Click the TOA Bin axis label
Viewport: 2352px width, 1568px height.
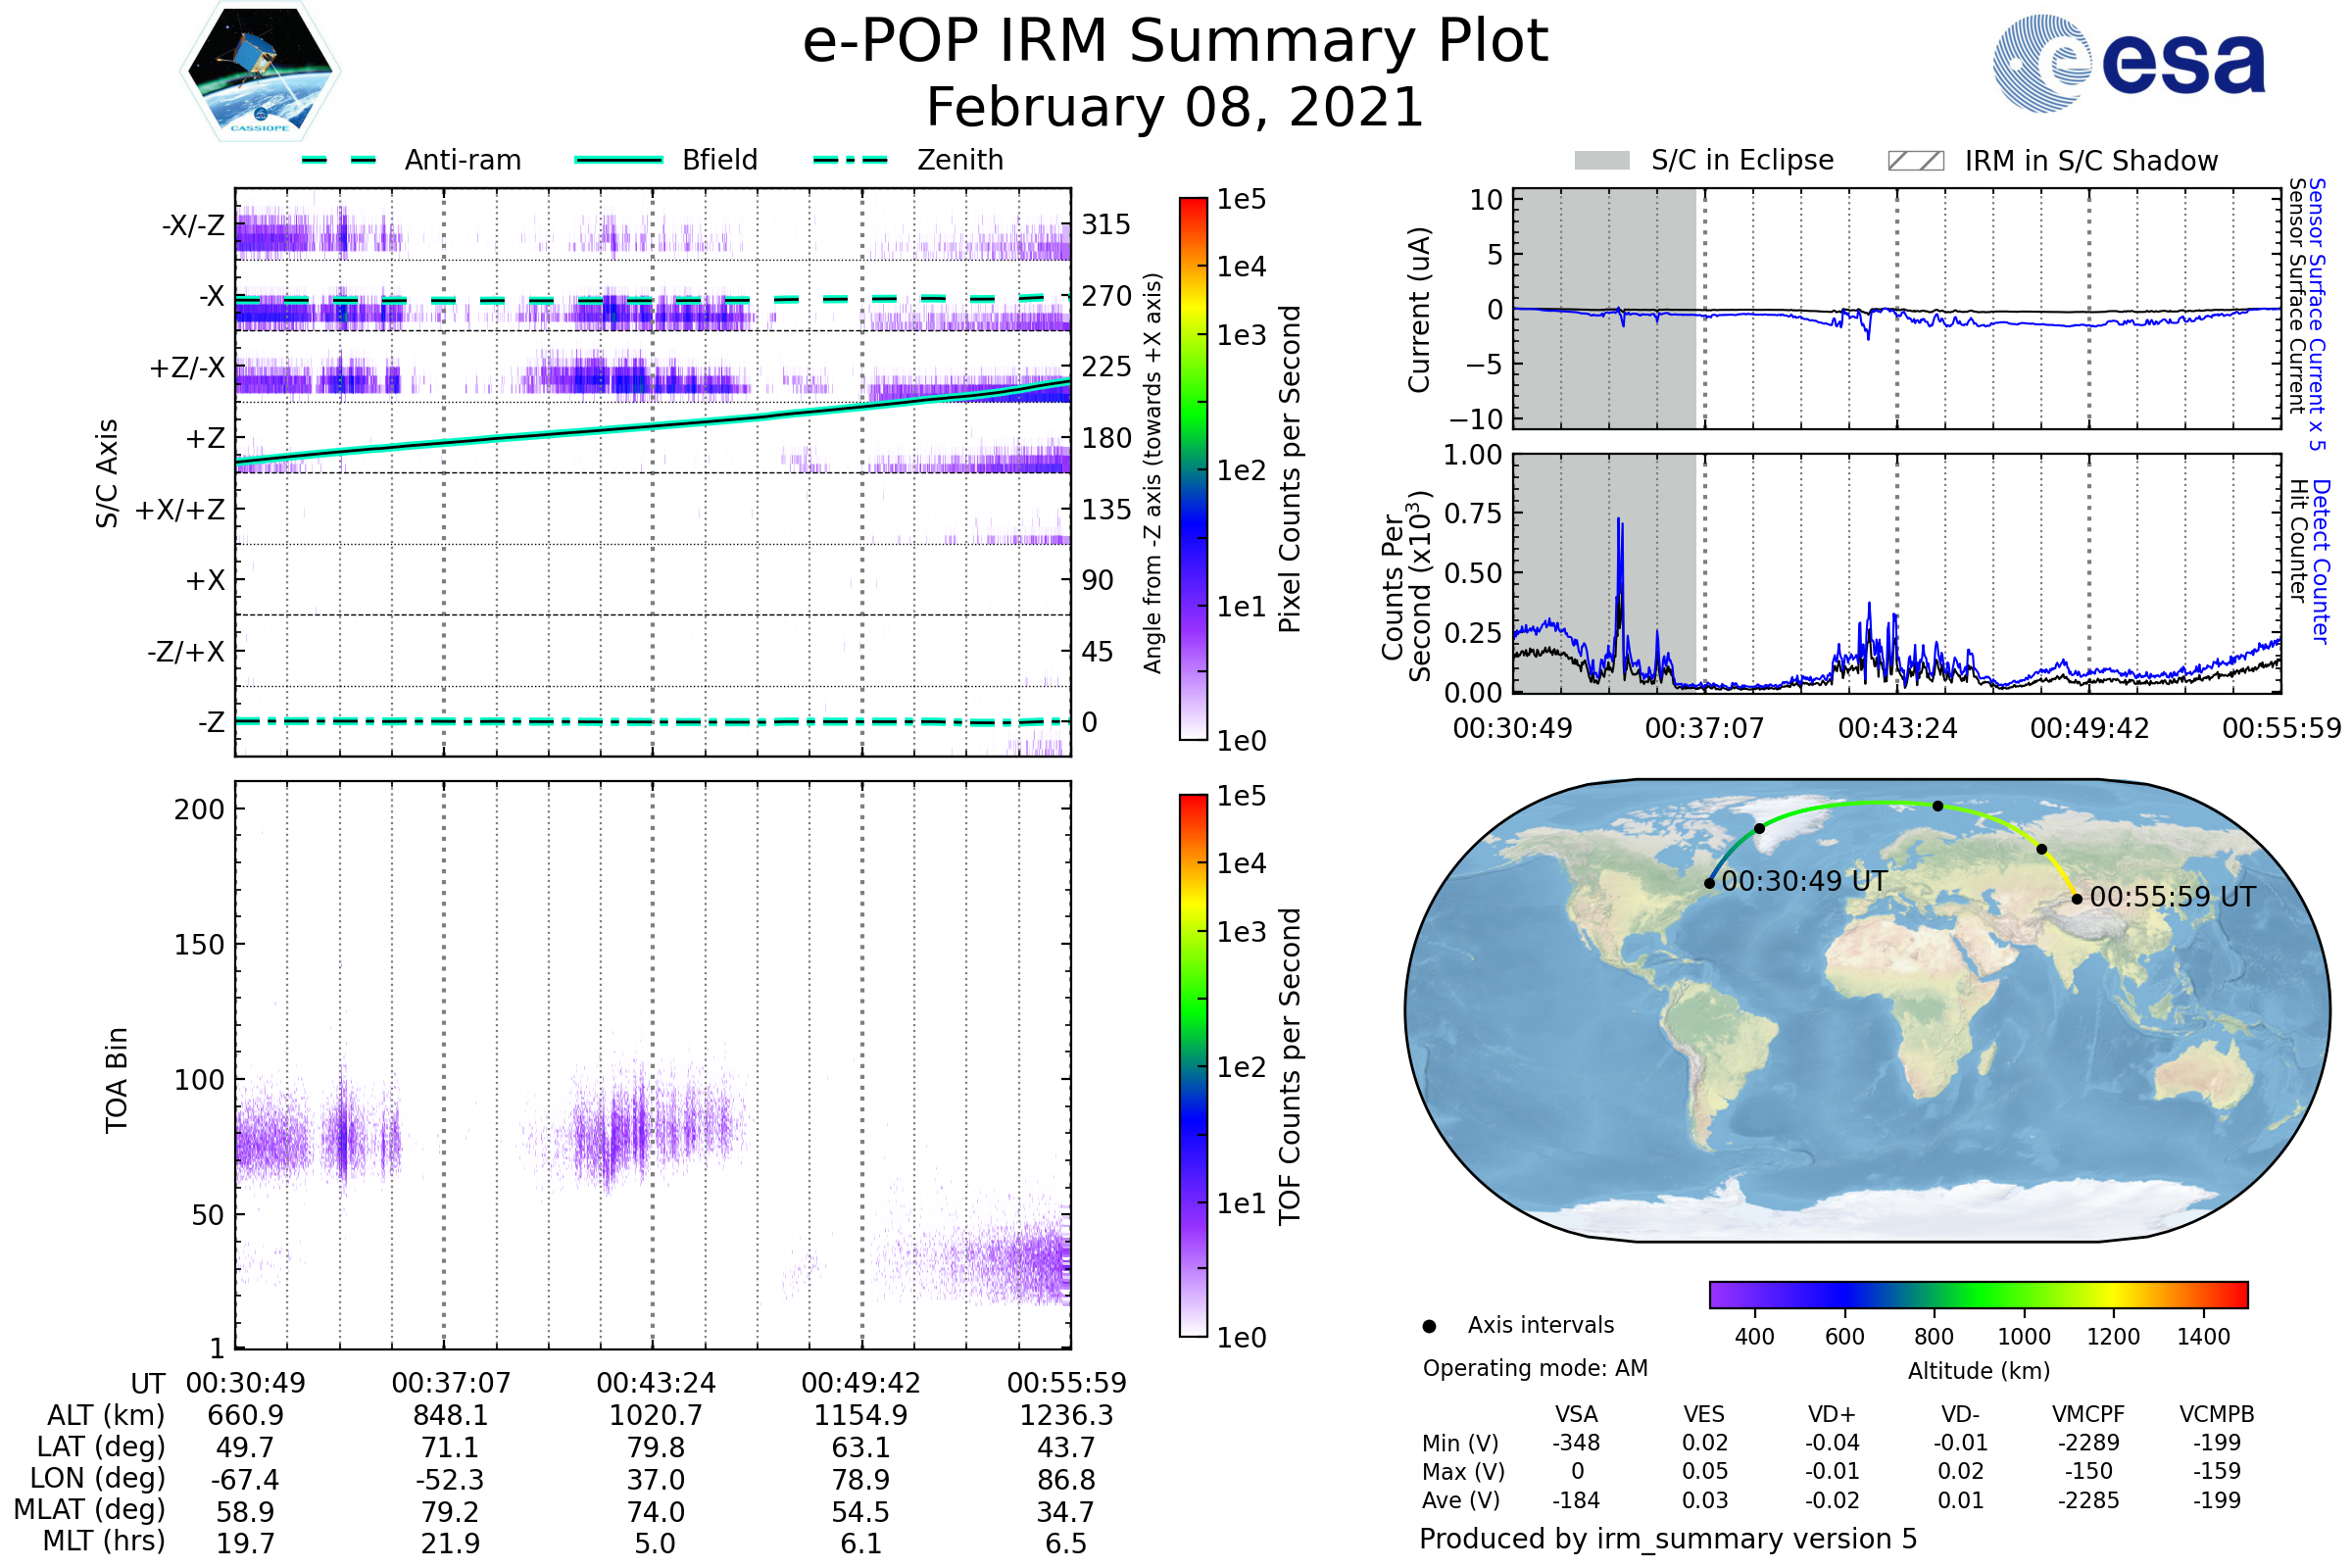tap(117, 1080)
